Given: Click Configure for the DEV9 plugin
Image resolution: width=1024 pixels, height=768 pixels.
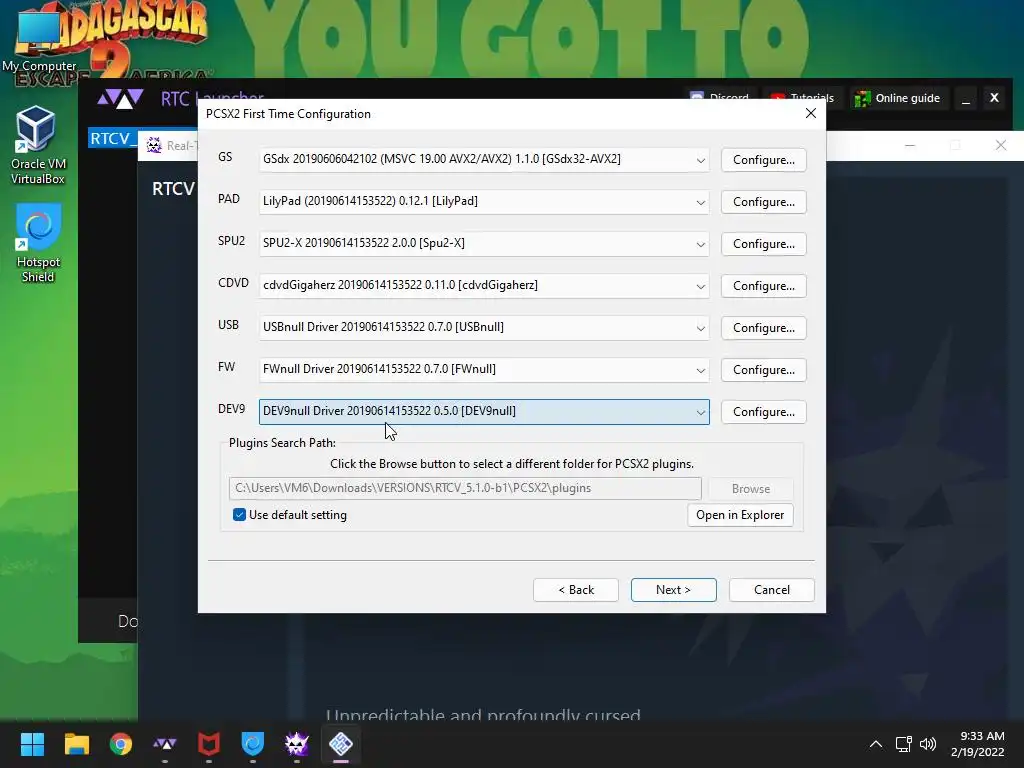Looking at the screenshot, I should coord(763,412).
